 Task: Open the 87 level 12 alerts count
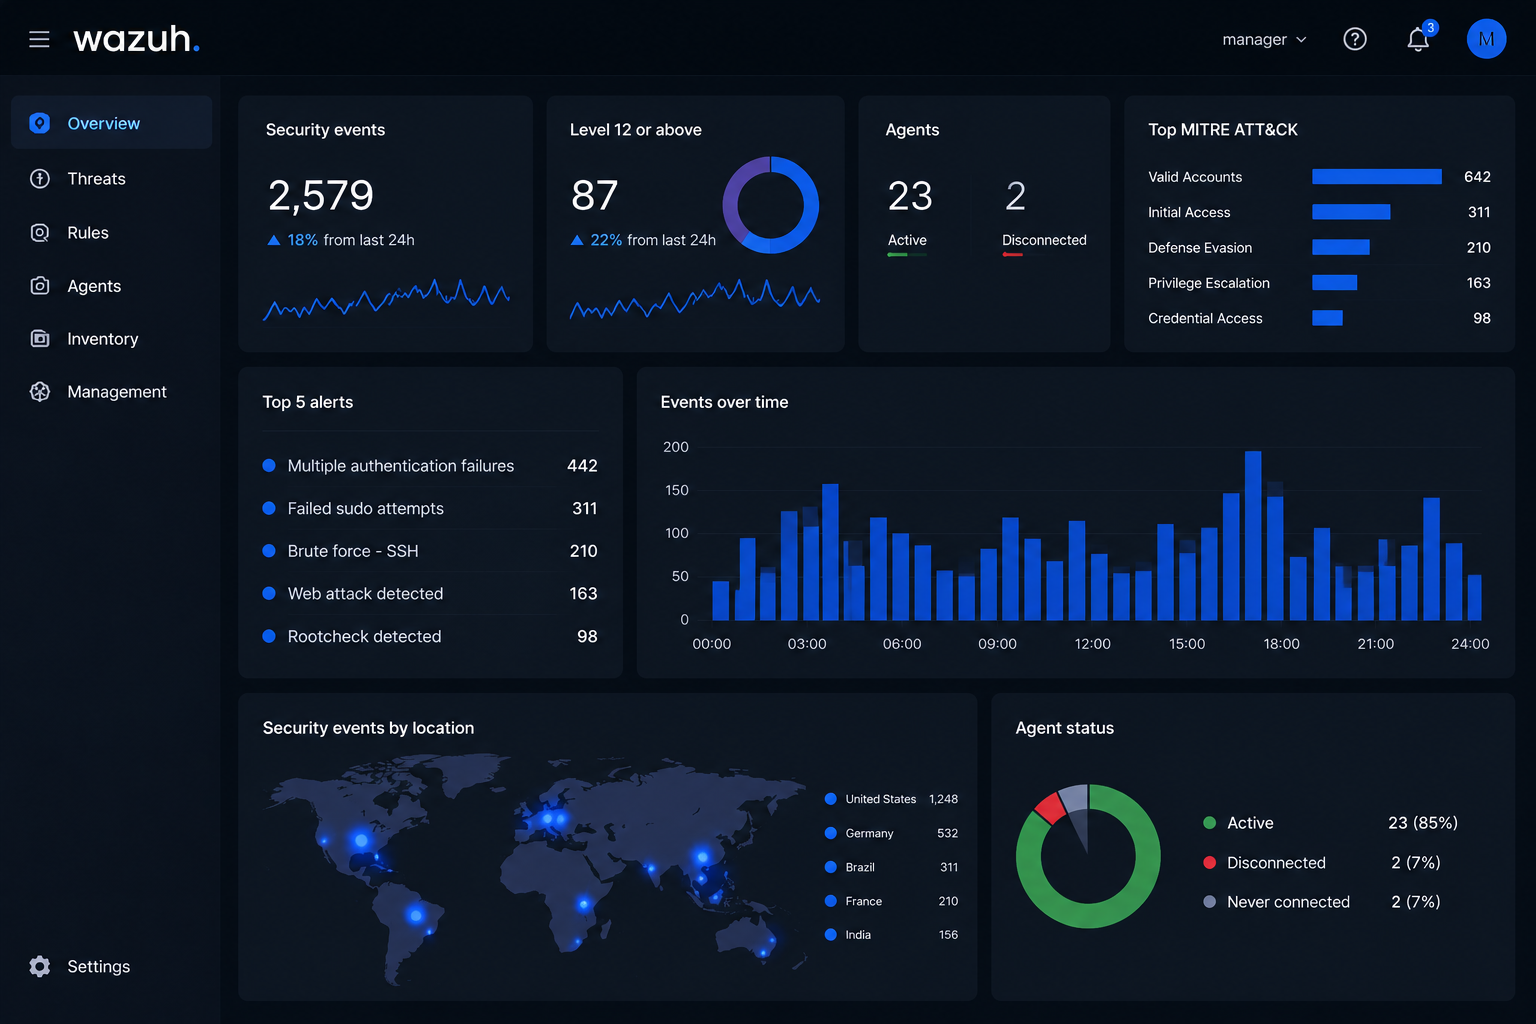pyautogui.click(x=595, y=196)
